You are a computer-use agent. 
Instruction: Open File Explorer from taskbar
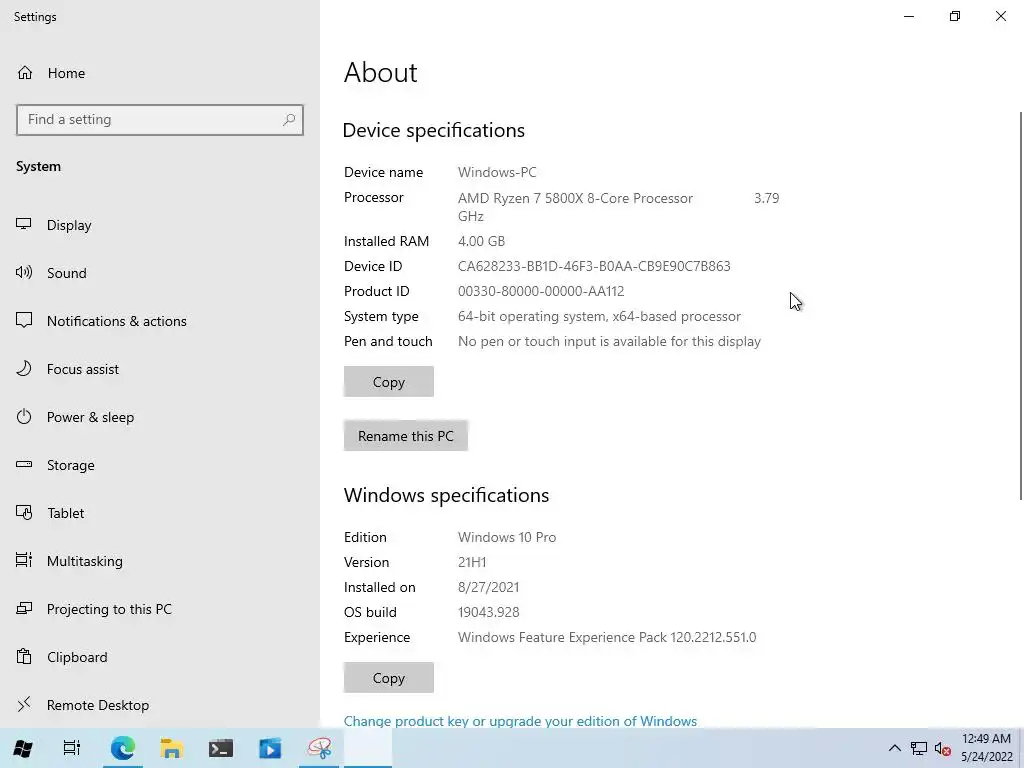171,748
